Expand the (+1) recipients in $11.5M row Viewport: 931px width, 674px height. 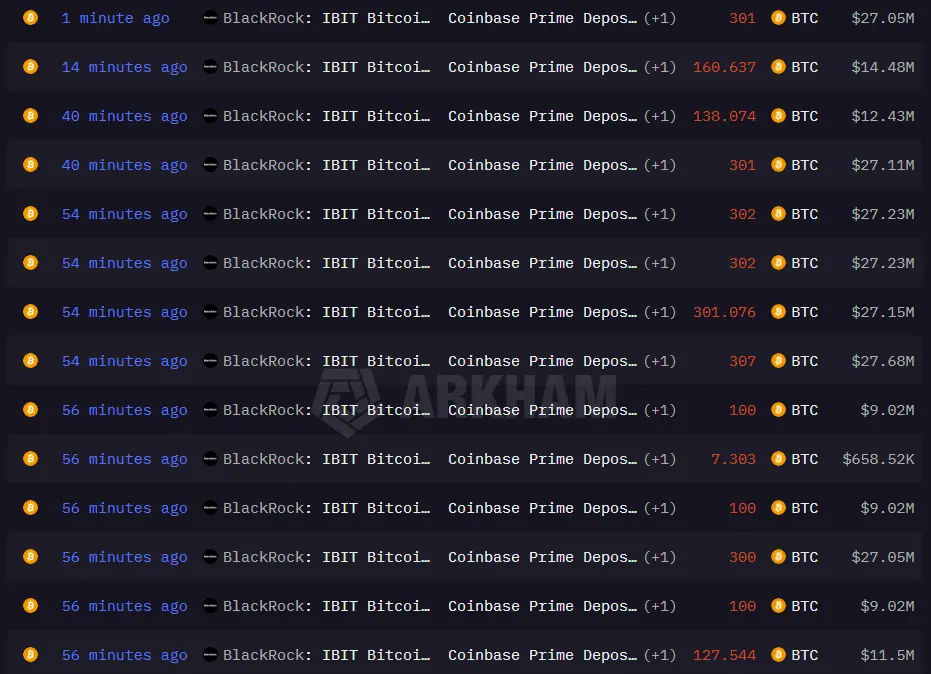click(660, 655)
